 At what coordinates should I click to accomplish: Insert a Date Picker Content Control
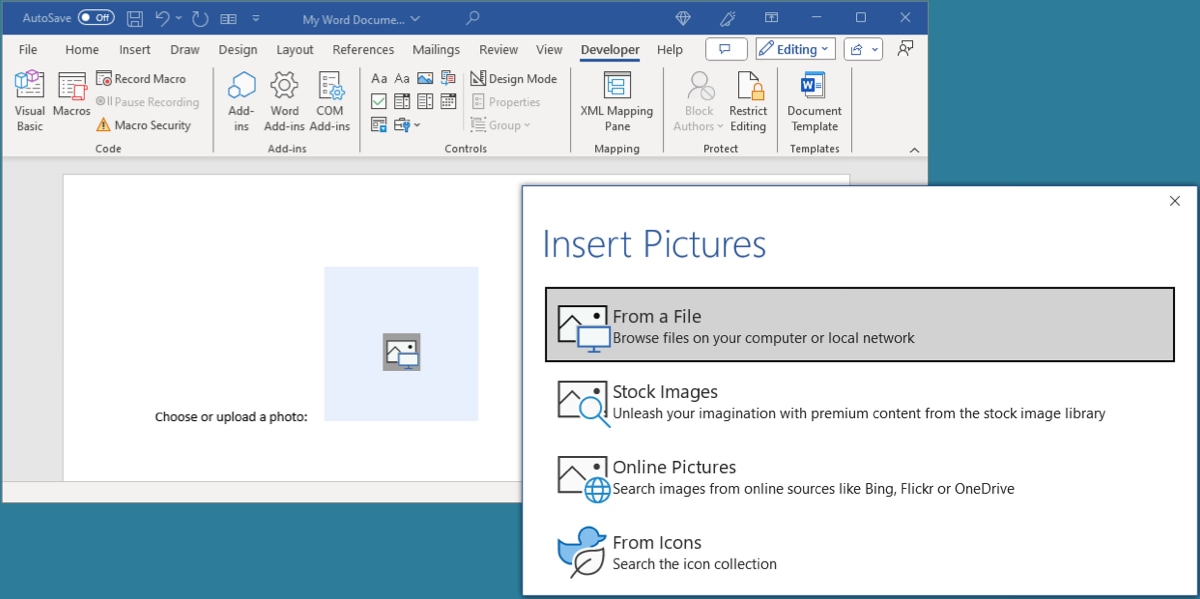[x=448, y=101]
